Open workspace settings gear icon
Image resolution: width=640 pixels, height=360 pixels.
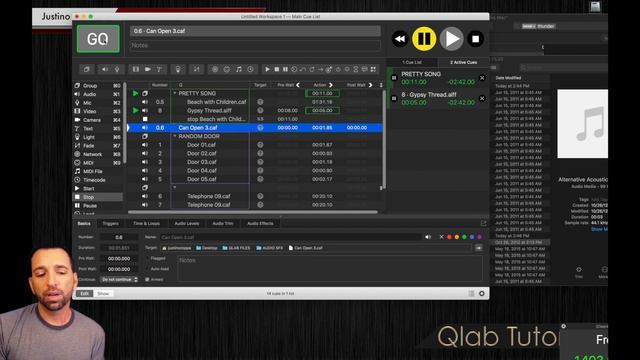coord(482,293)
